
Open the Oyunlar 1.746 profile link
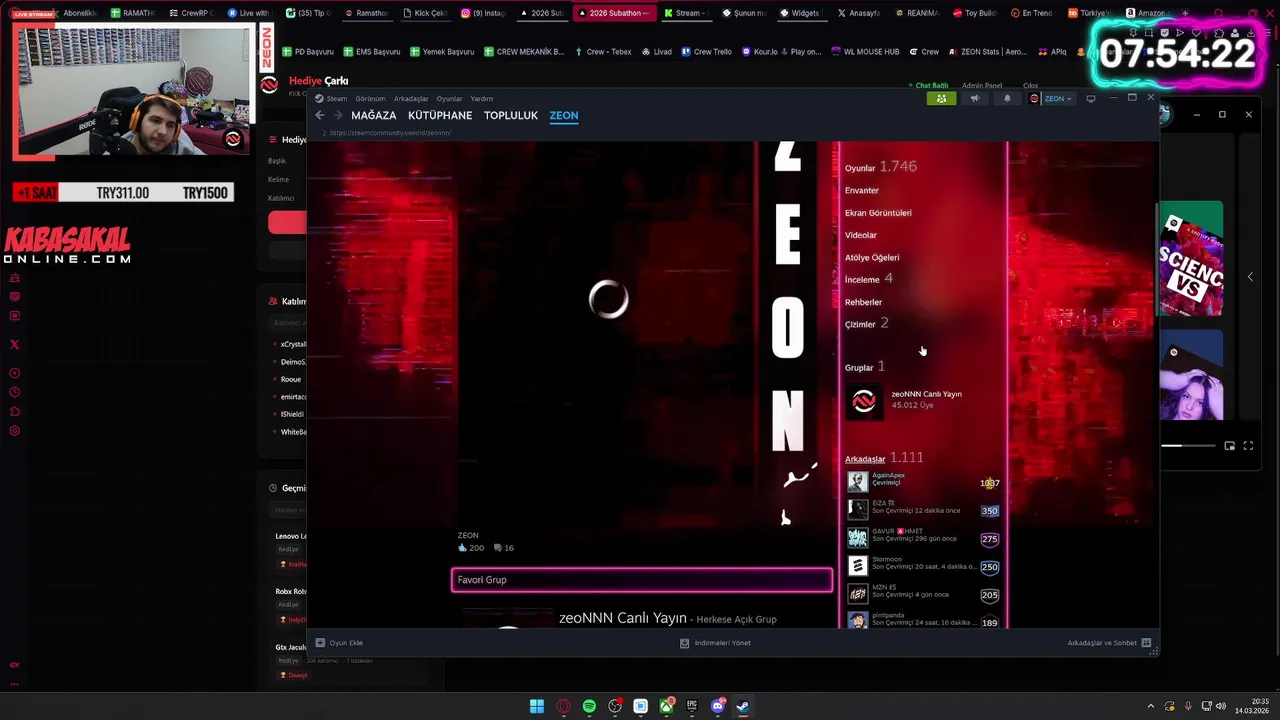[880, 167]
